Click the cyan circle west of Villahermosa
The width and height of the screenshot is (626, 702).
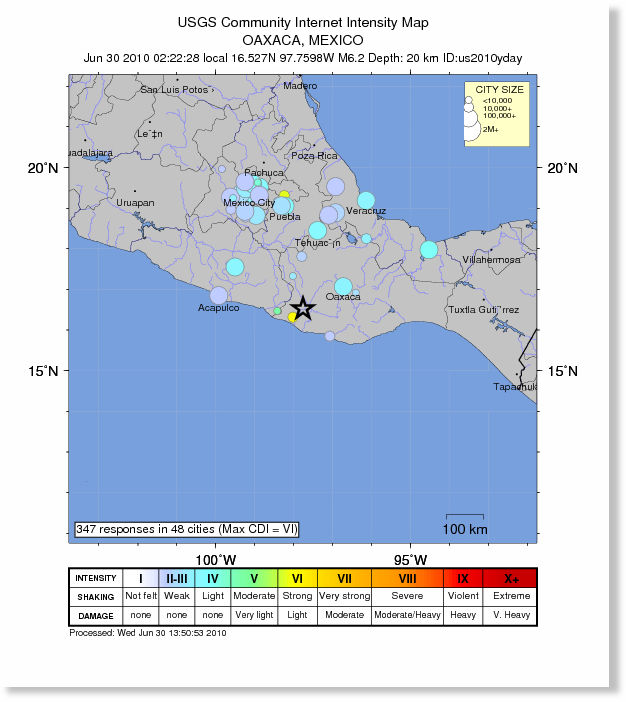point(429,249)
